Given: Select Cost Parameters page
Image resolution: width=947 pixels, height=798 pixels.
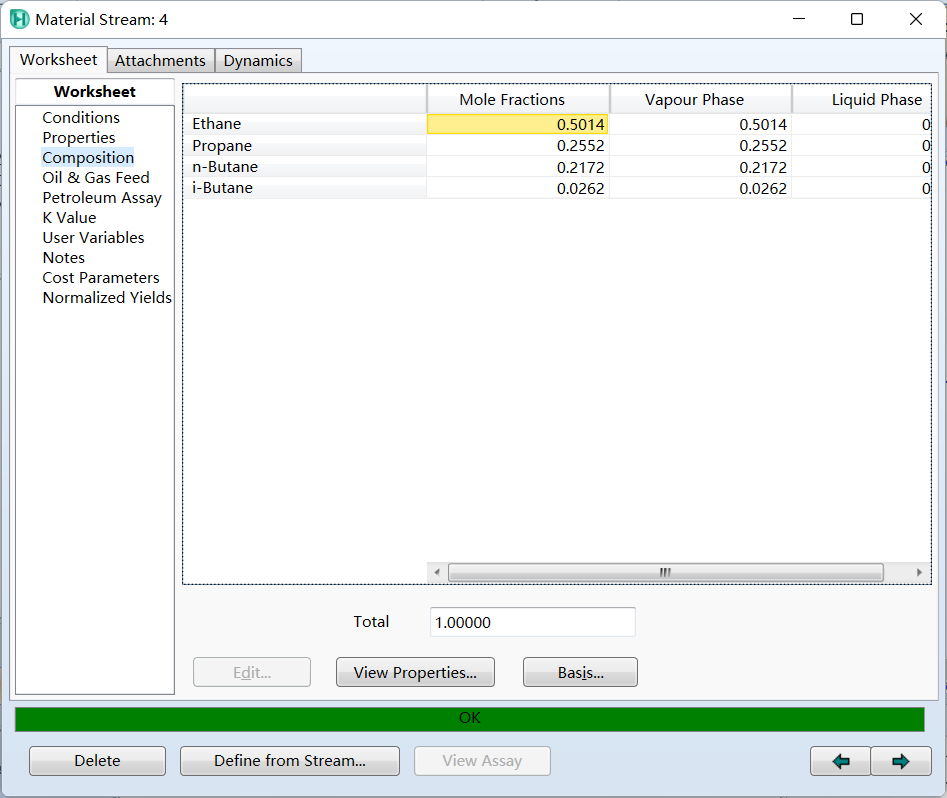Looking at the screenshot, I should (101, 277).
